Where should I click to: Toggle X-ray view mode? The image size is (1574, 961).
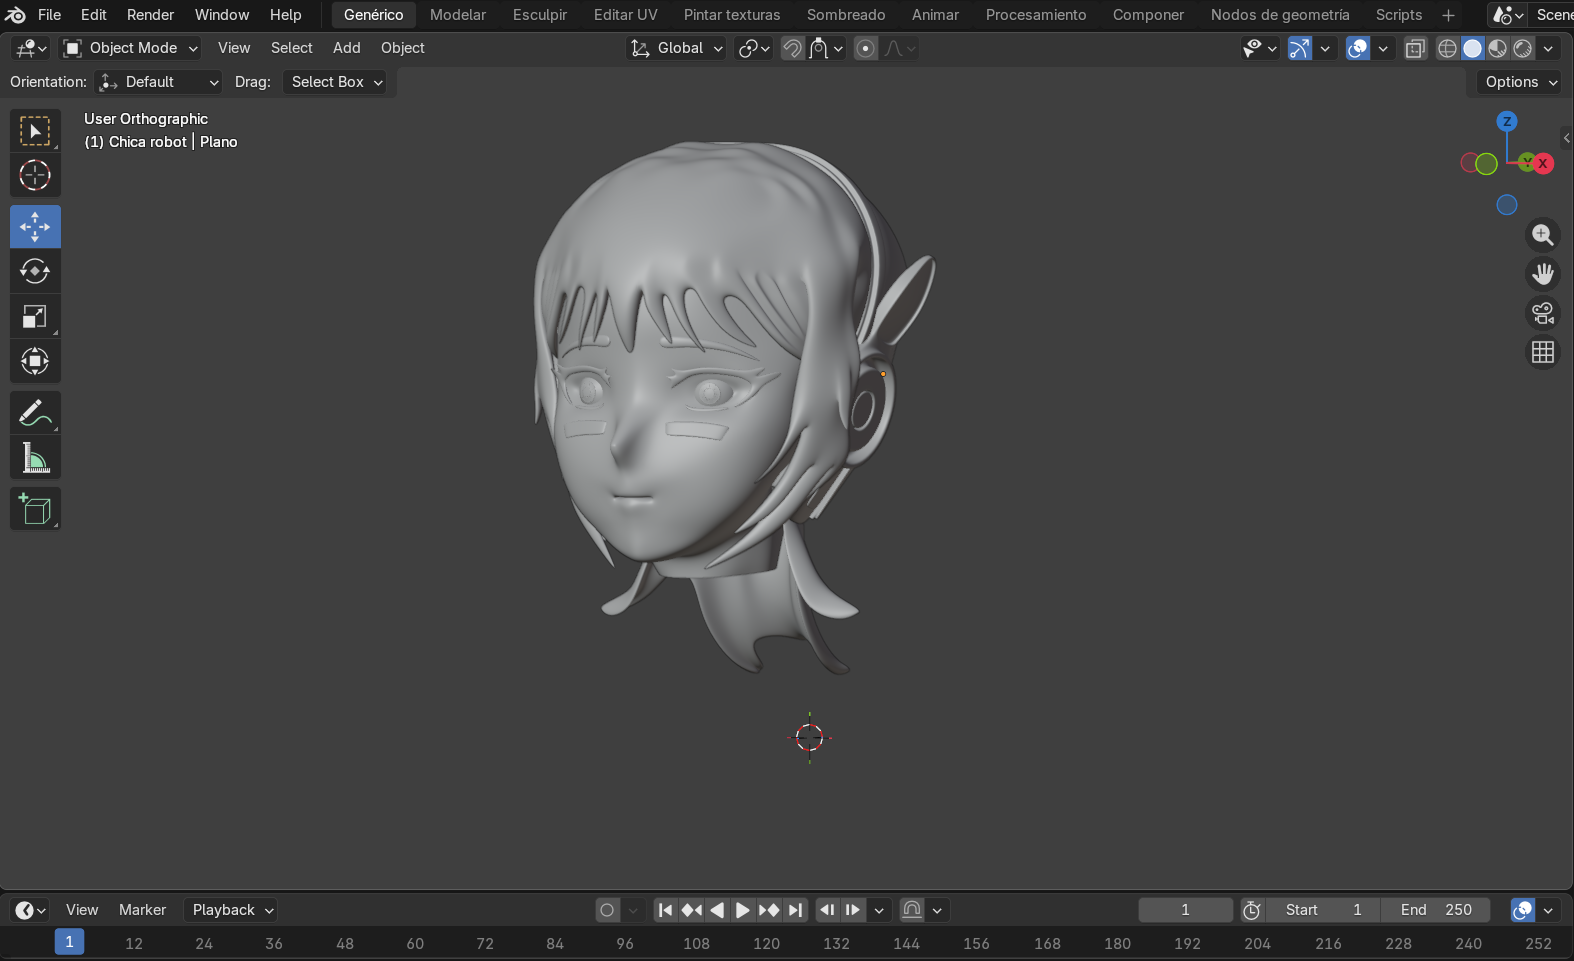1415,48
